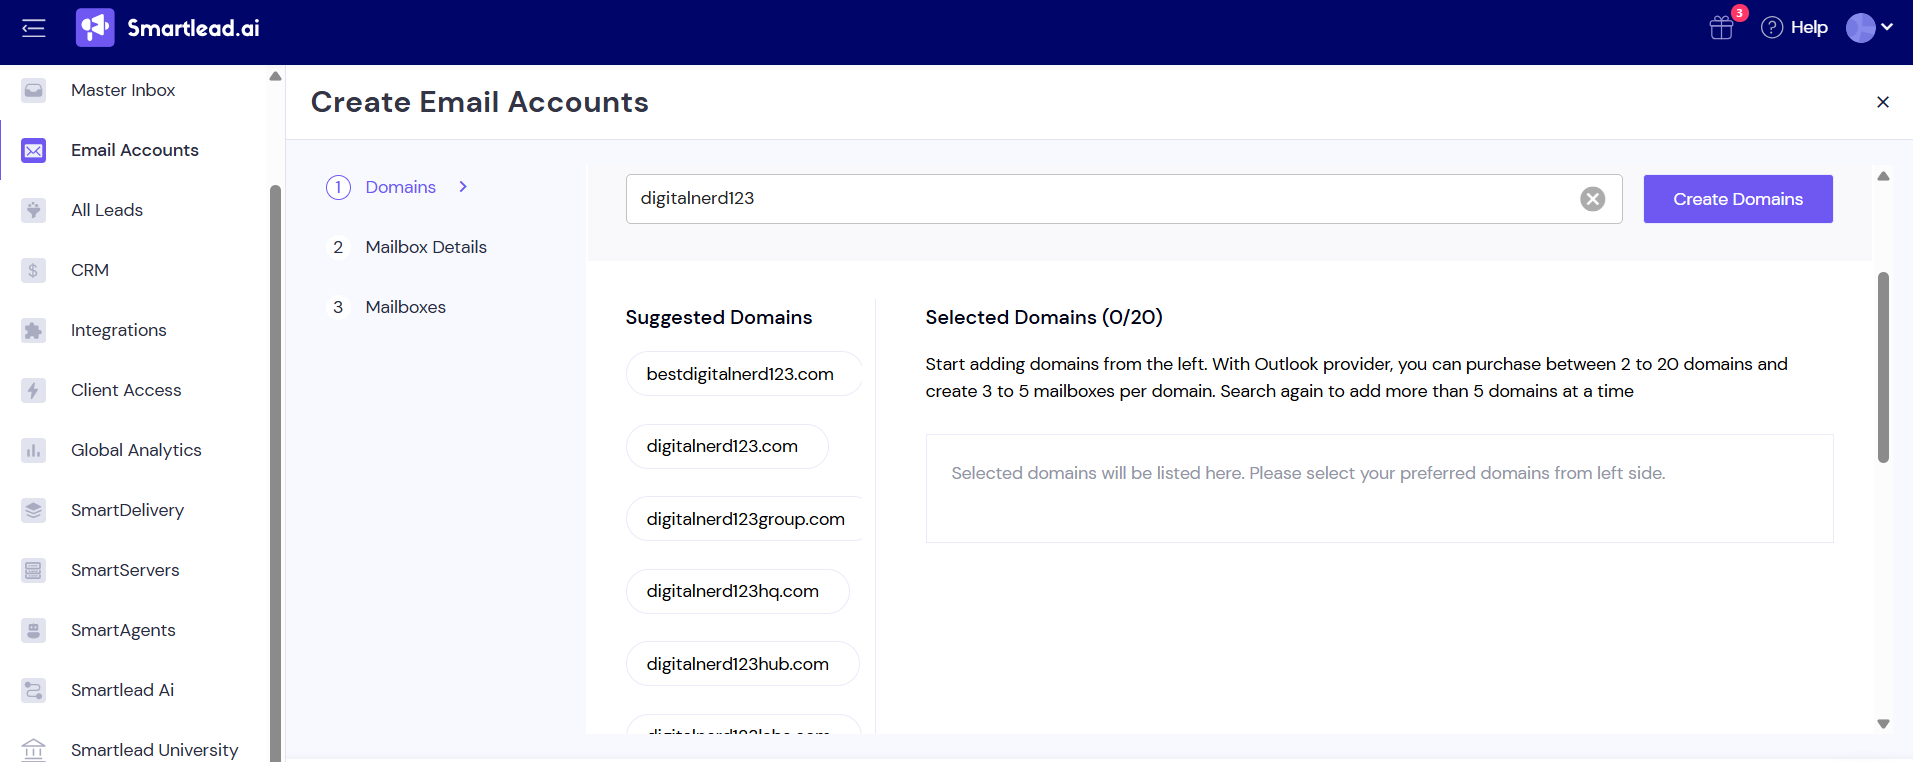Open Global Analytics page
The width and height of the screenshot is (1913, 762).
[136, 450]
